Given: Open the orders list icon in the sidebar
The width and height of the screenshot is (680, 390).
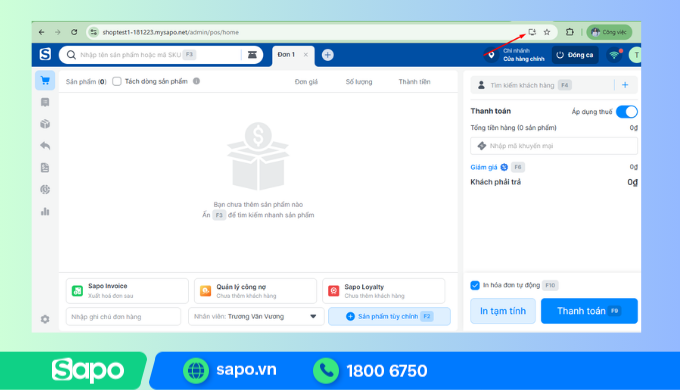Looking at the screenshot, I should (x=45, y=102).
